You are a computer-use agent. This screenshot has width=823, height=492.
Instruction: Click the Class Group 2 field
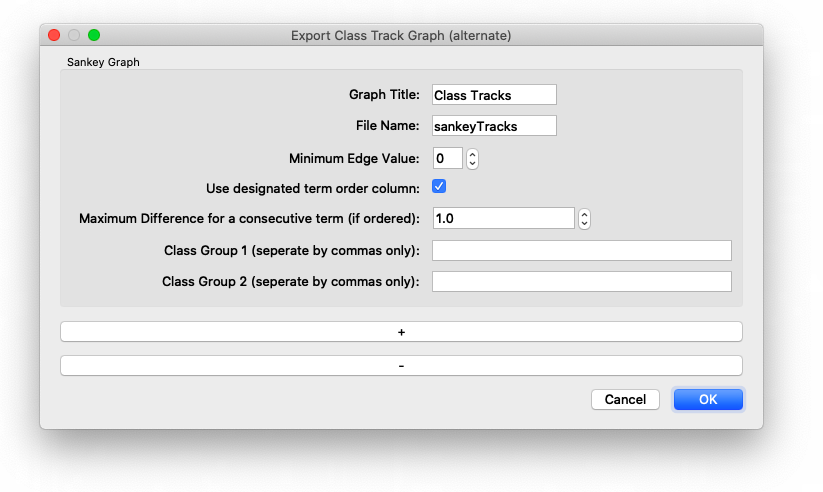click(581, 282)
